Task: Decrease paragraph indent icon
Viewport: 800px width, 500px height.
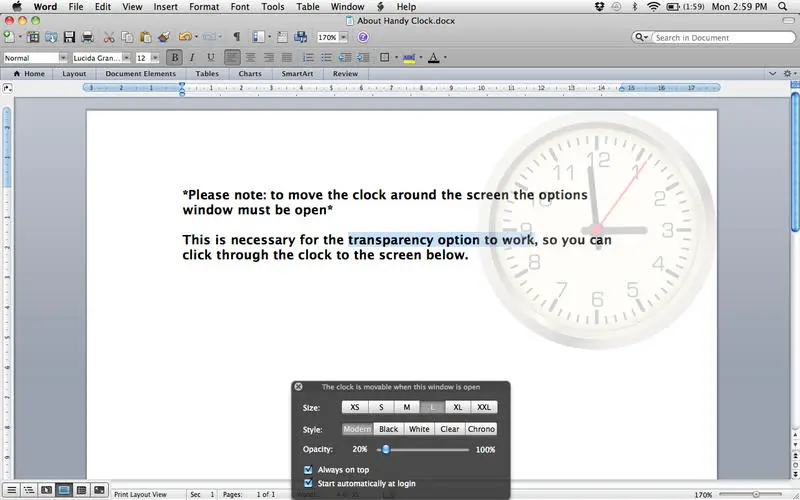Action: tap(345, 58)
